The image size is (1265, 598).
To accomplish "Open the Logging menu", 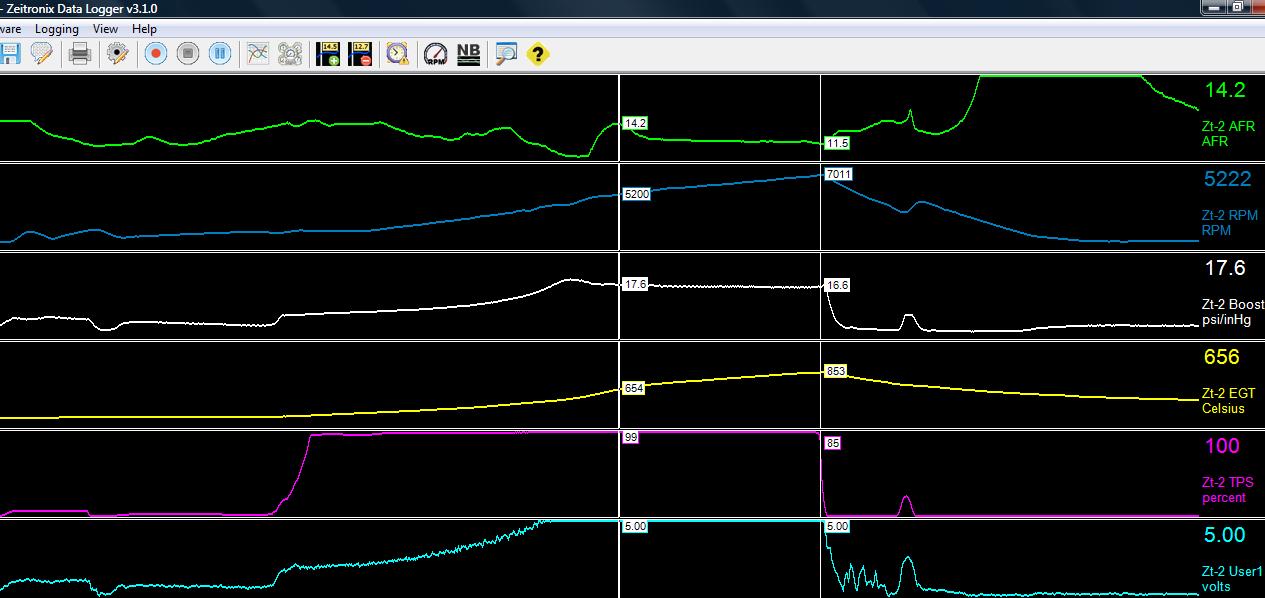I will [x=57, y=29].
